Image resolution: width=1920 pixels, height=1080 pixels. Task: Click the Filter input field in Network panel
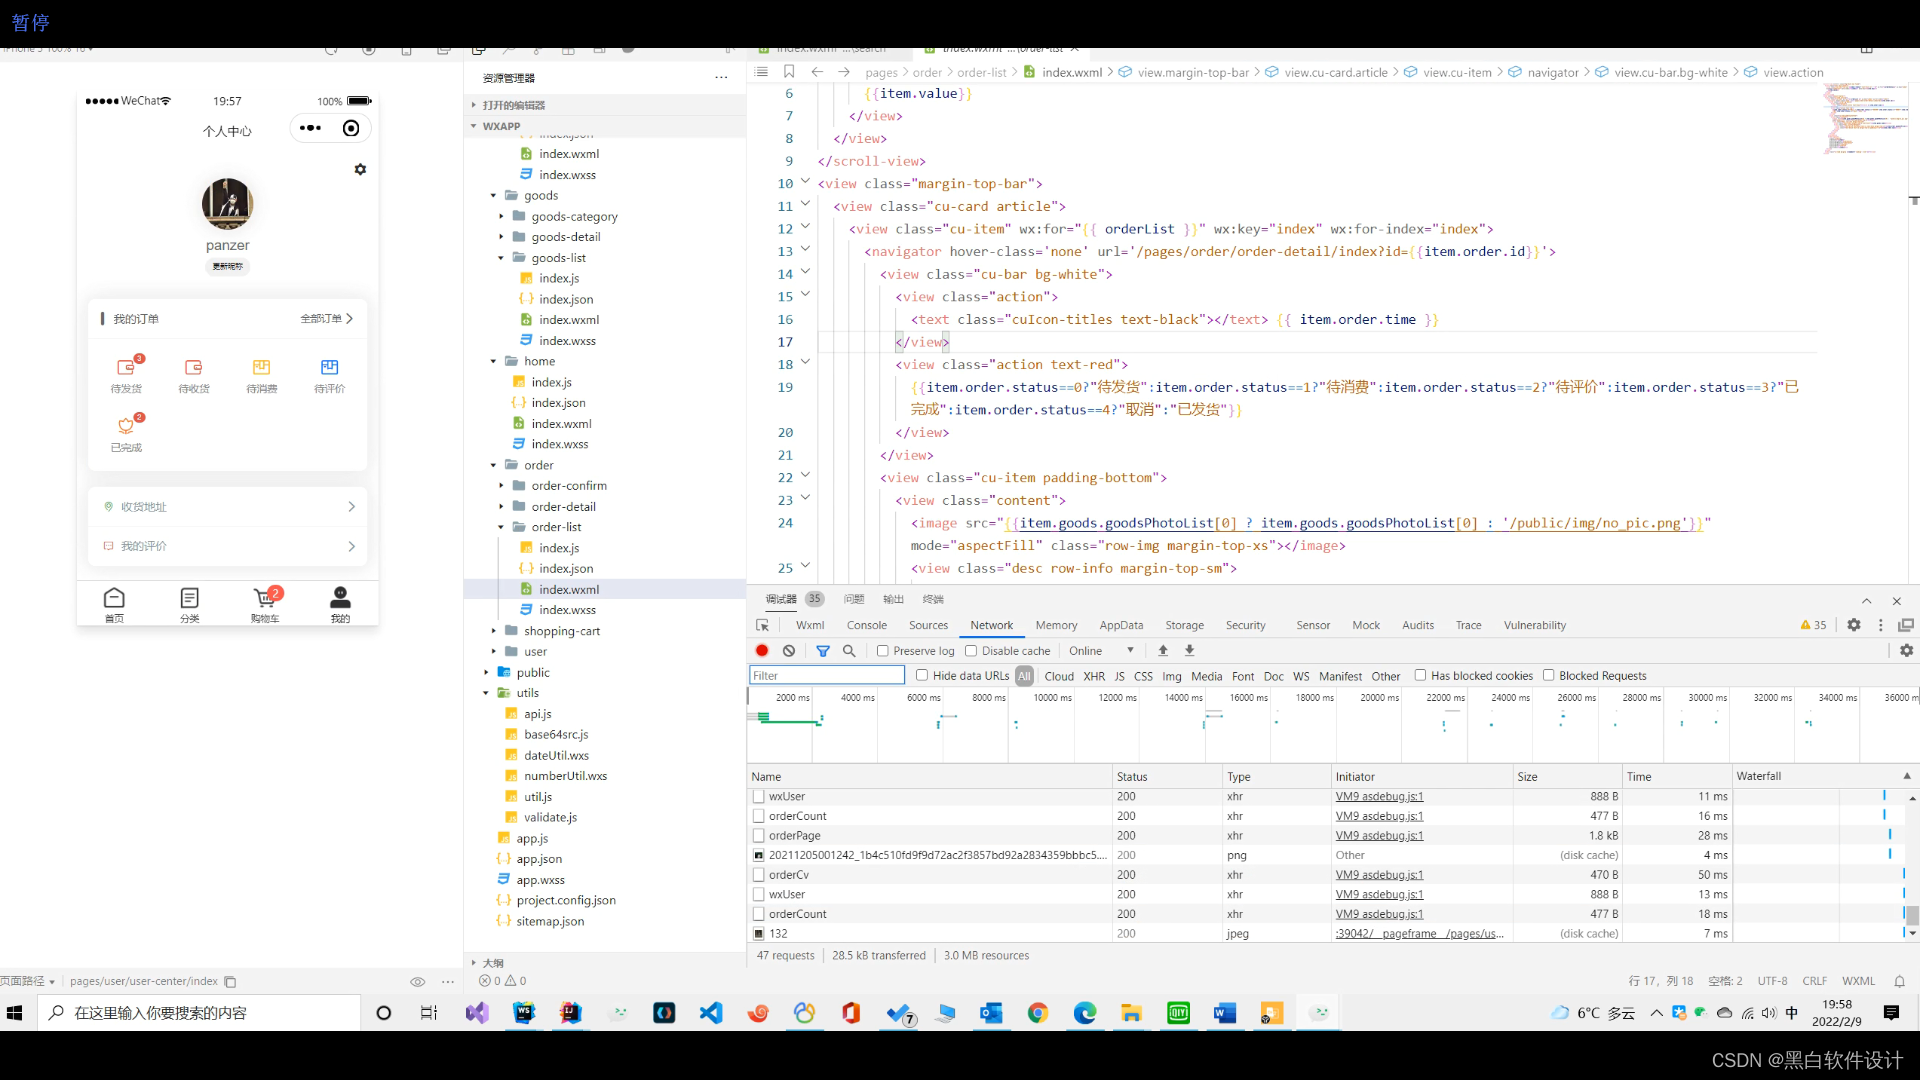(825, 674)
